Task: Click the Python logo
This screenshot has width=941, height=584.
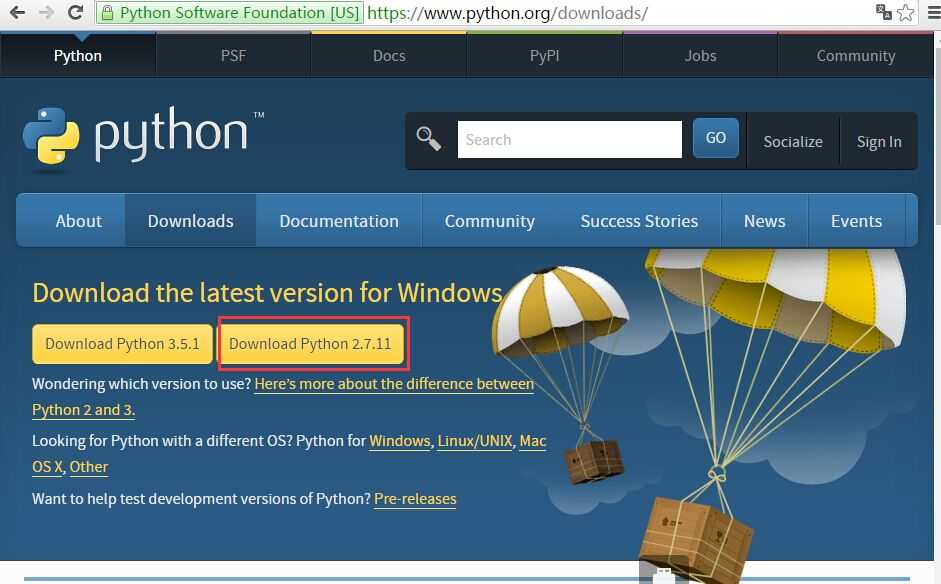Action: click(x=143, y=136)
